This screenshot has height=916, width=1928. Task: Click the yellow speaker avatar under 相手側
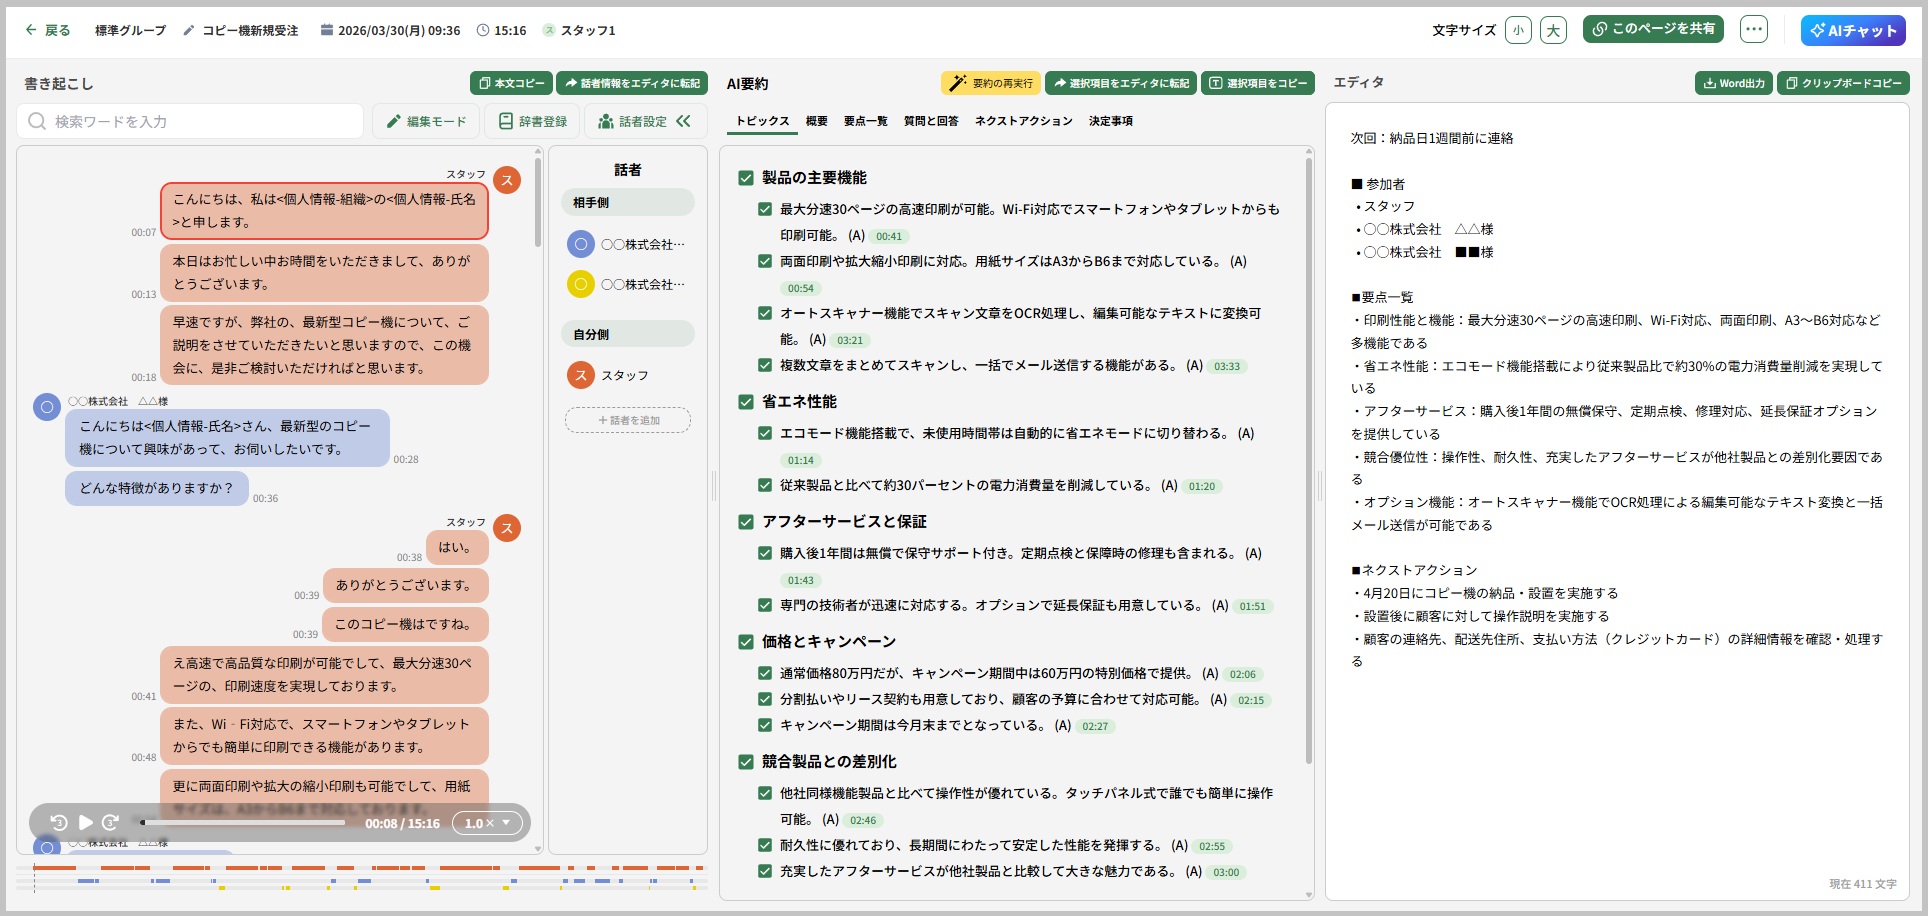pyautogui.click(x=581, y=284)
